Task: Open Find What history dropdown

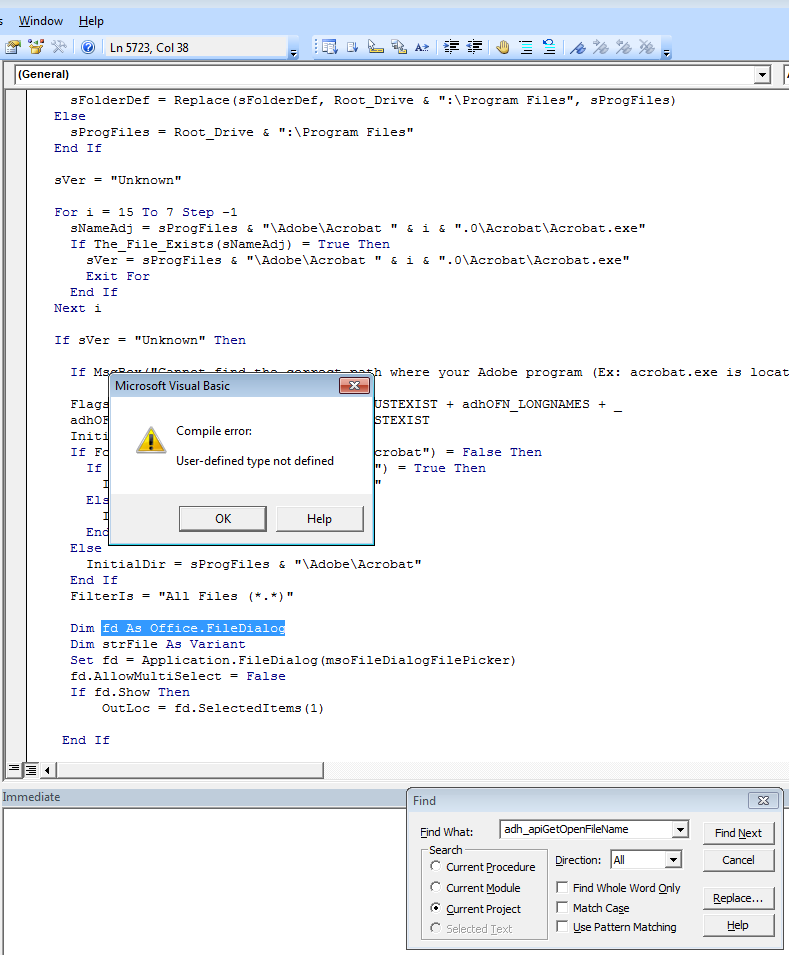Action: [680, 830]
